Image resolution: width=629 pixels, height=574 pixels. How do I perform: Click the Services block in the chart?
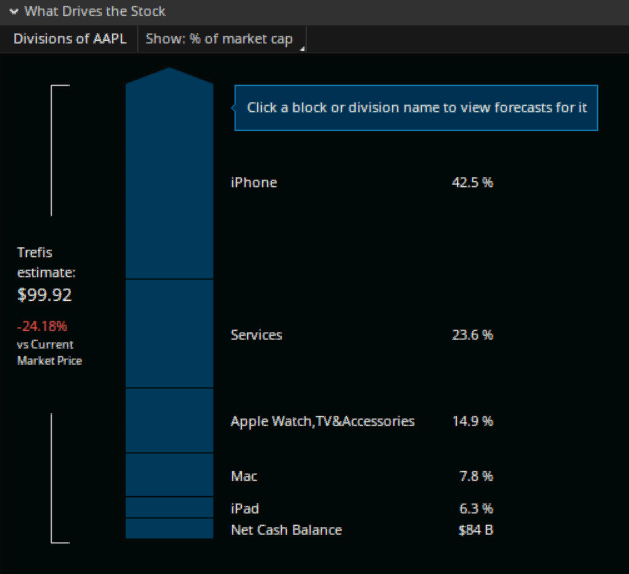(169, 334)
